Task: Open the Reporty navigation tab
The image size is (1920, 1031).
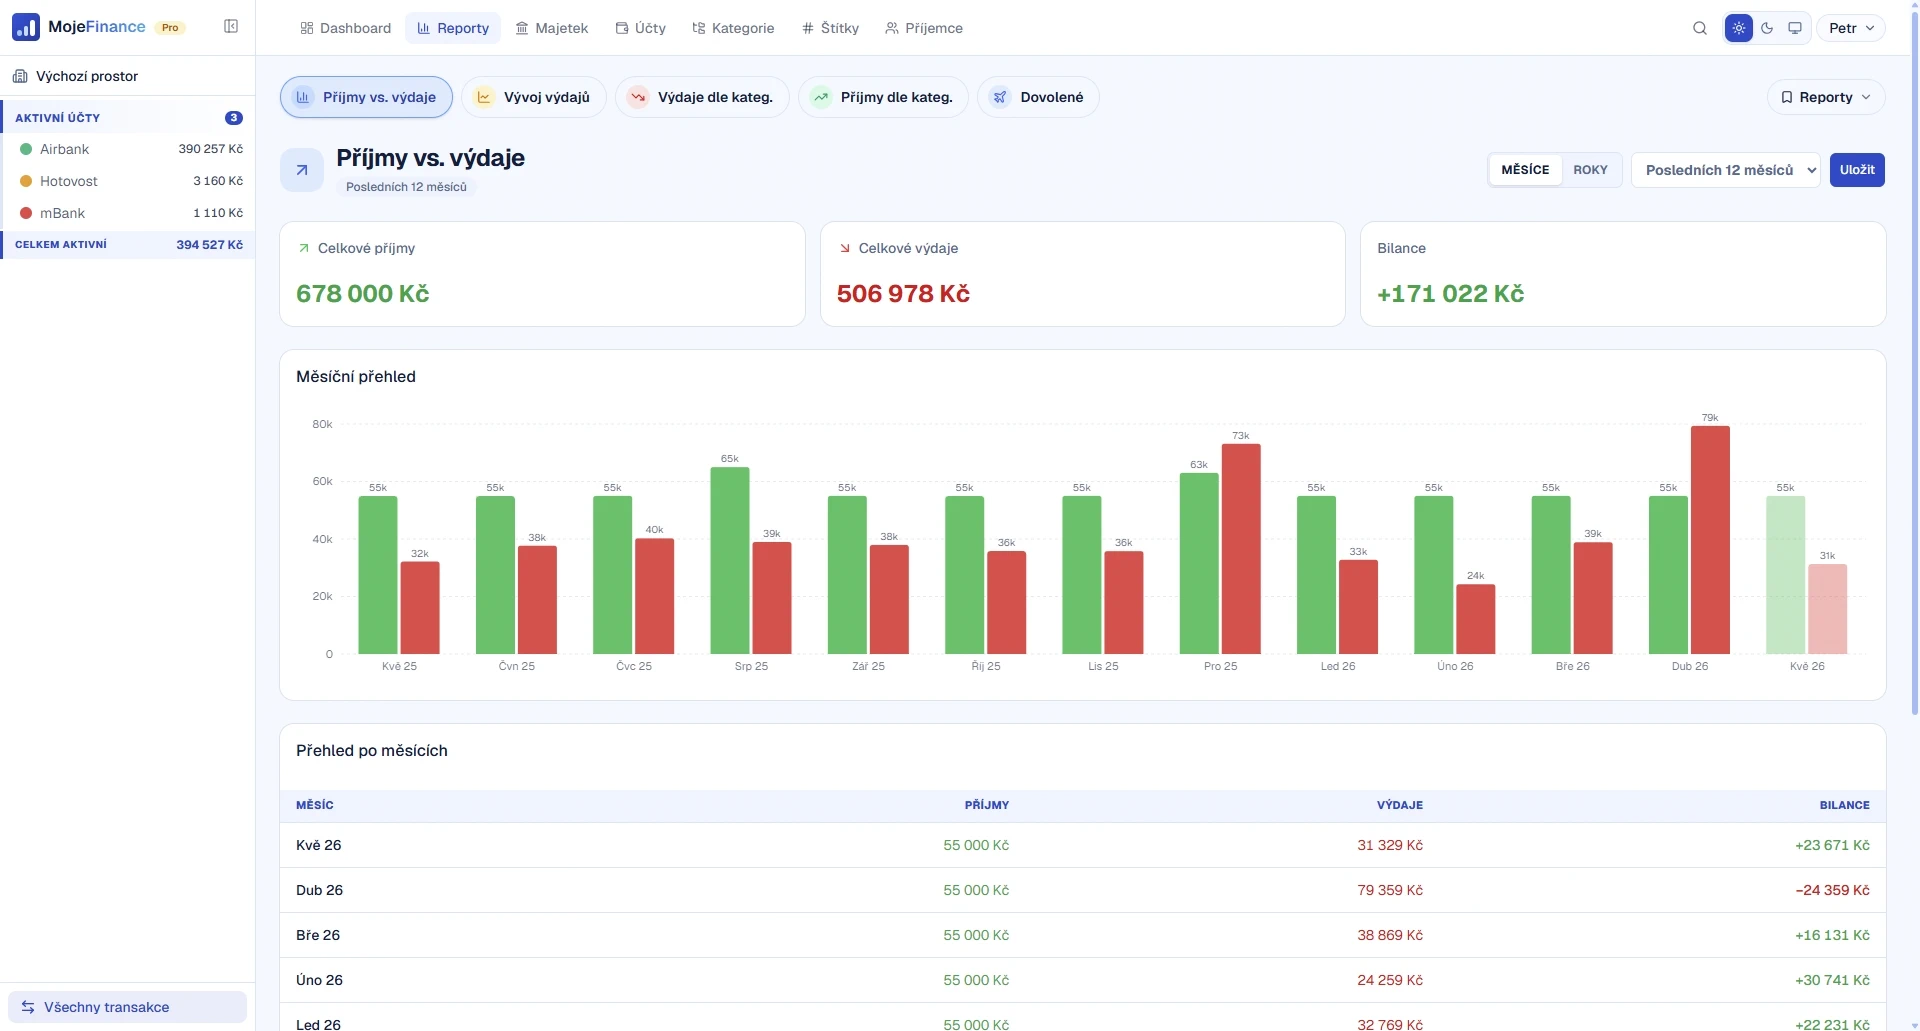Action: point(453,28)
